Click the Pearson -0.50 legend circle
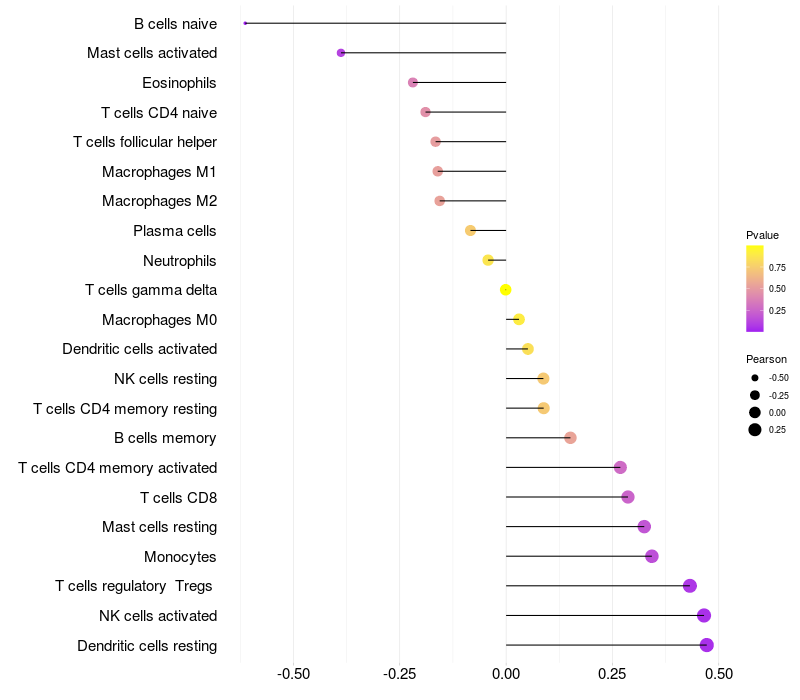This screenshot has width=800, height=700. coord(755,378)
